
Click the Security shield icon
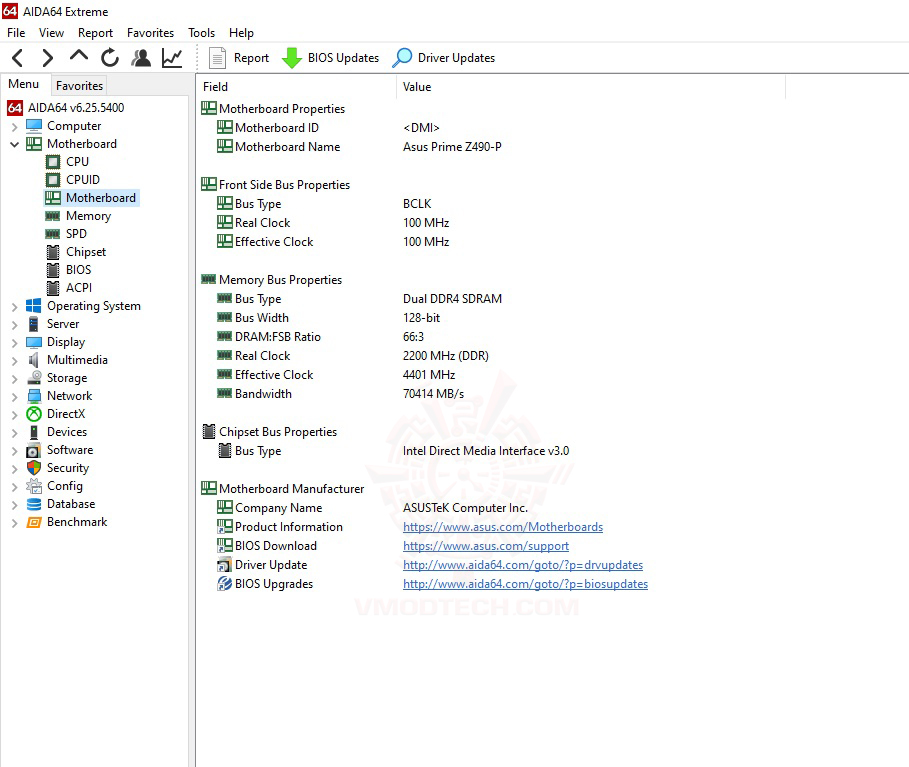(34, 468)
